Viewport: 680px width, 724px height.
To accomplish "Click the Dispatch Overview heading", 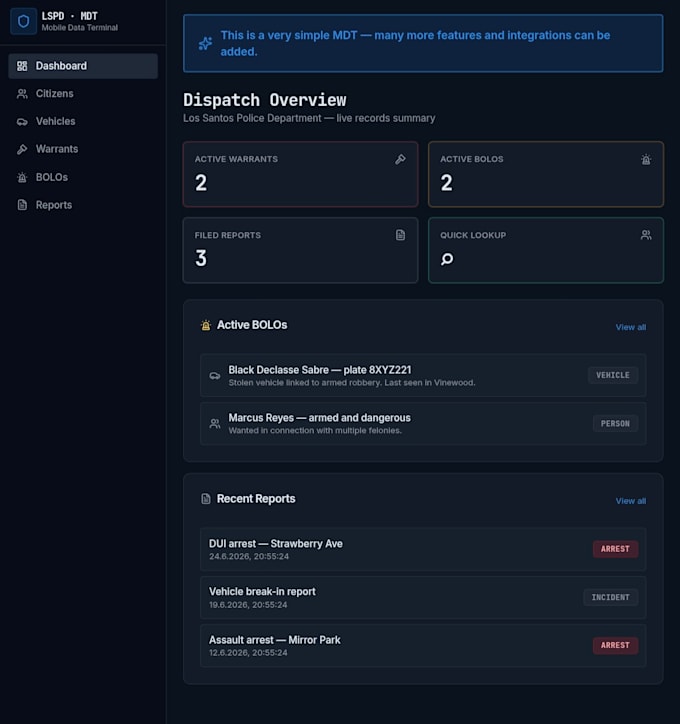I will tap(265, 100).
